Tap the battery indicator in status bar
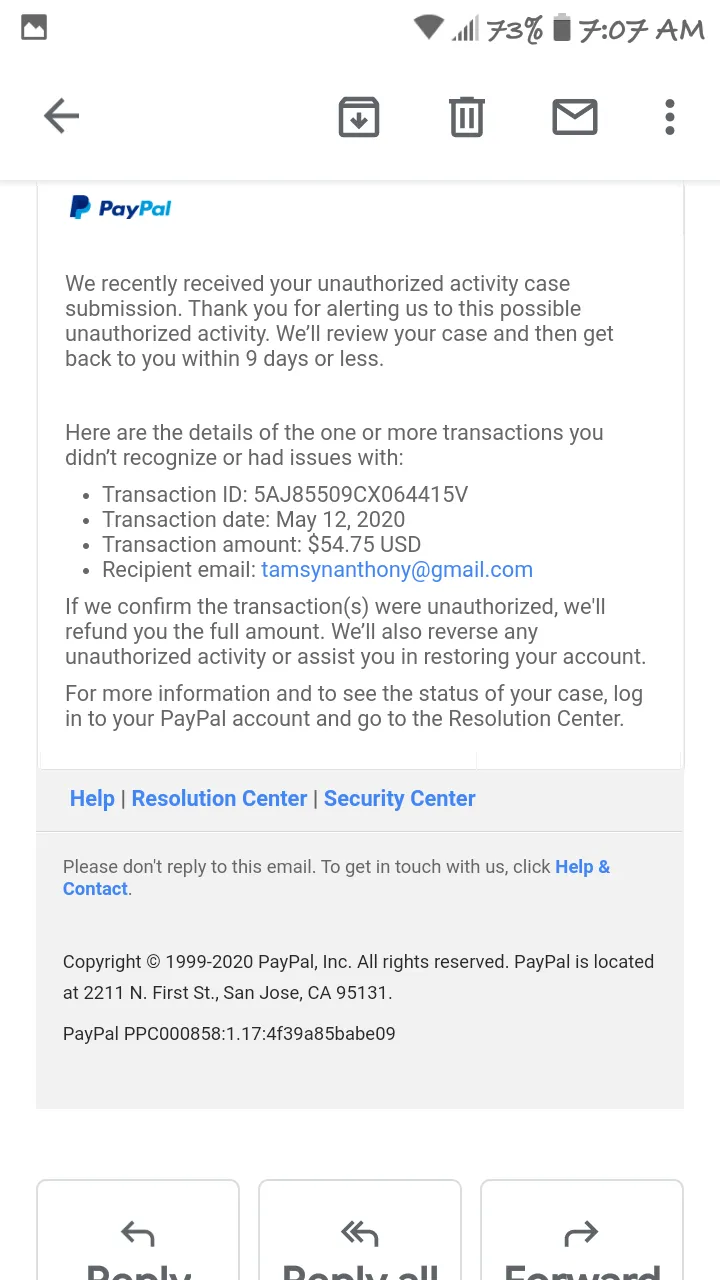Viewport: 720px width, 1280px height. coord(562,28)
